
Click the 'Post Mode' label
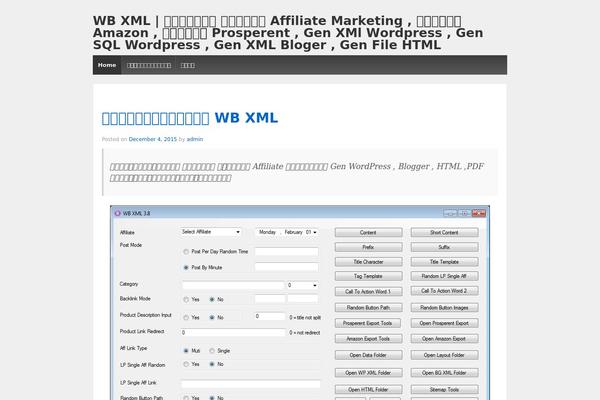[131, 245]
